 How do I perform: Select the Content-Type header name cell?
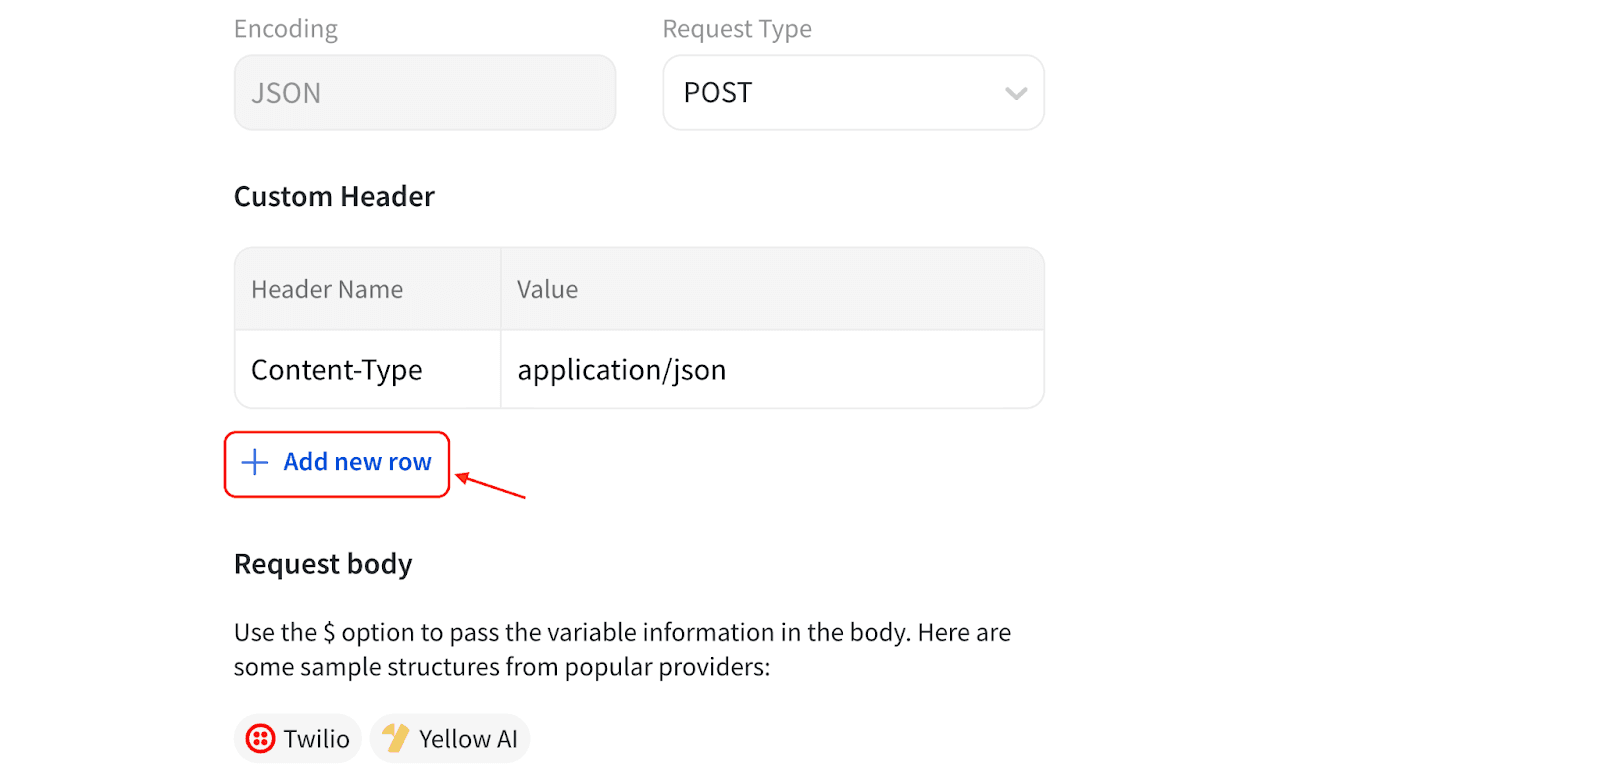click(x=366, y=370)
